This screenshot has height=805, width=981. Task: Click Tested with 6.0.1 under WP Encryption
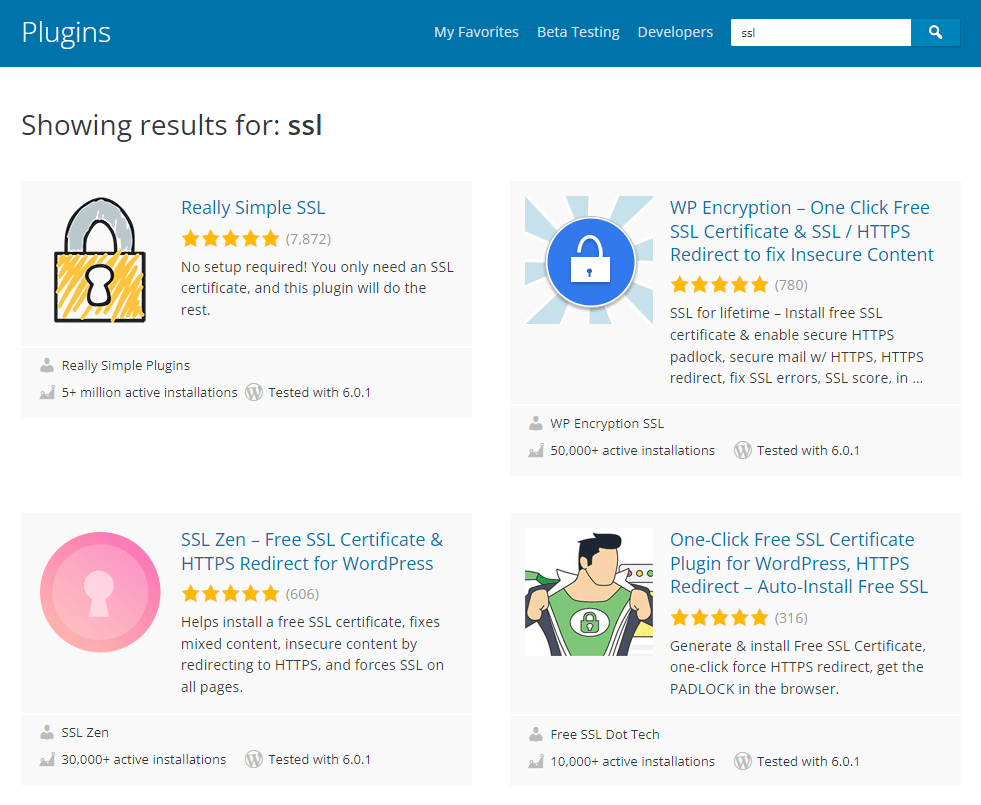pos(808,450)
